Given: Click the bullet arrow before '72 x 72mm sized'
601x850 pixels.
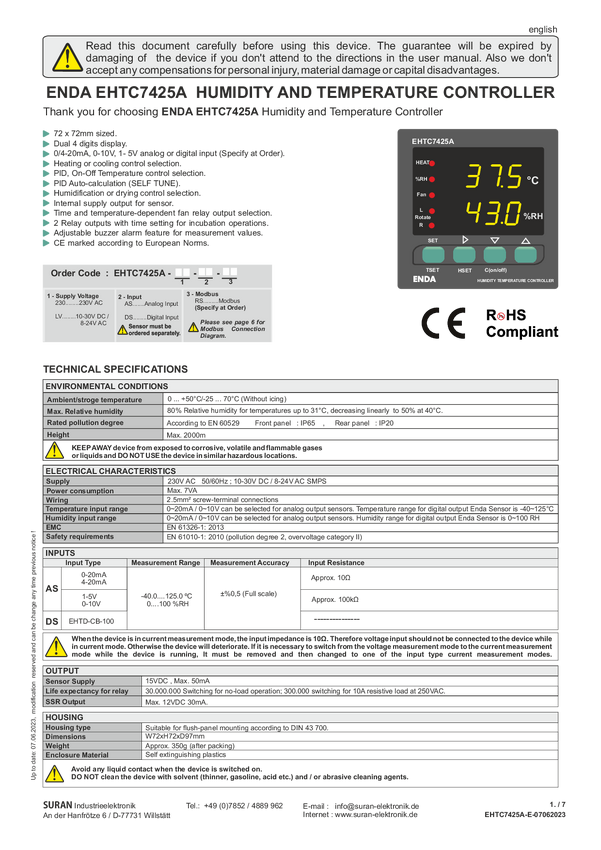Looking at the screenshot, I should (x=46, y=133).
